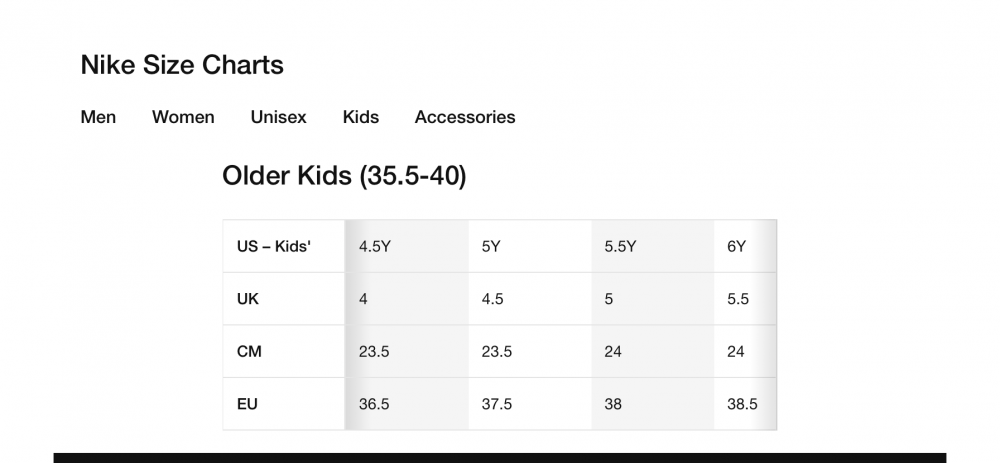1000x463 pixels.
Task: Open the Kids size chart tab
Action: (x=361, y=117)
